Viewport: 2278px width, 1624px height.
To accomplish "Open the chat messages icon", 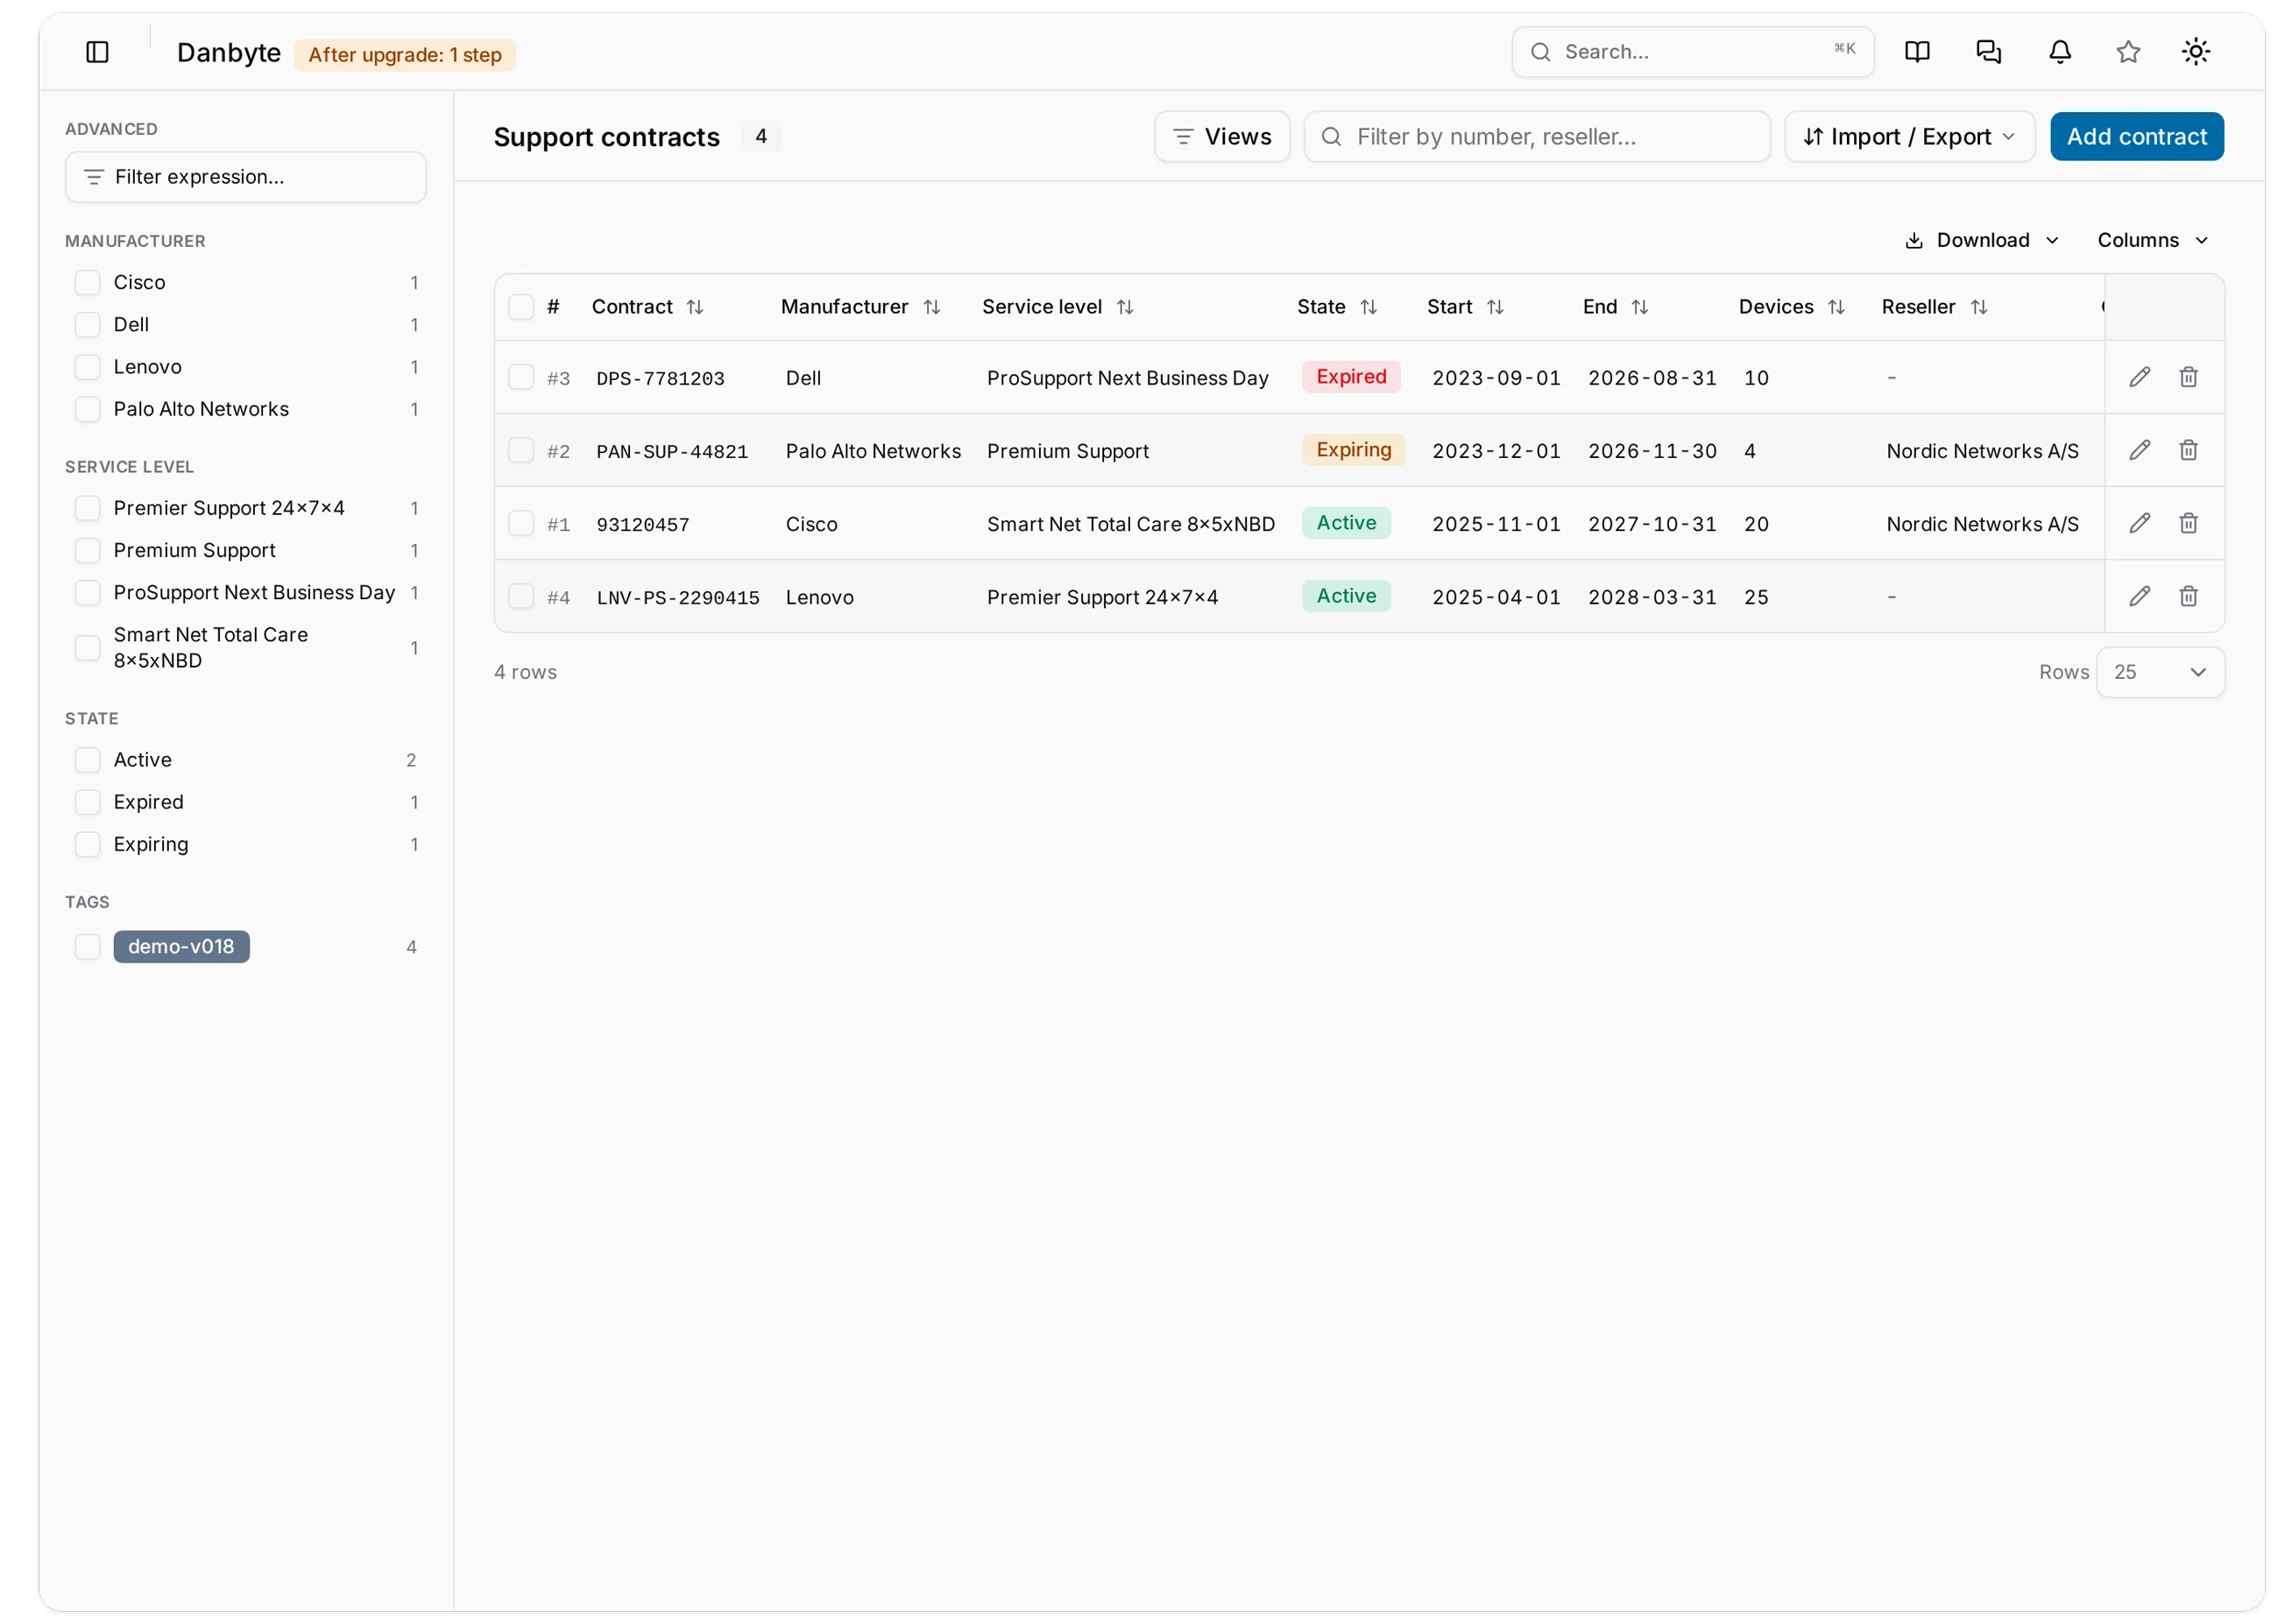I will point(1988,52).
